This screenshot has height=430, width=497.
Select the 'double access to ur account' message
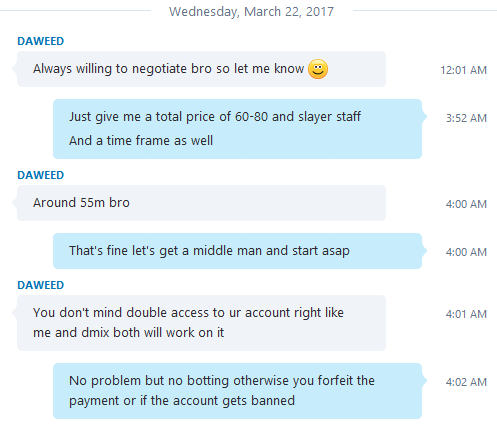[201, 323]
